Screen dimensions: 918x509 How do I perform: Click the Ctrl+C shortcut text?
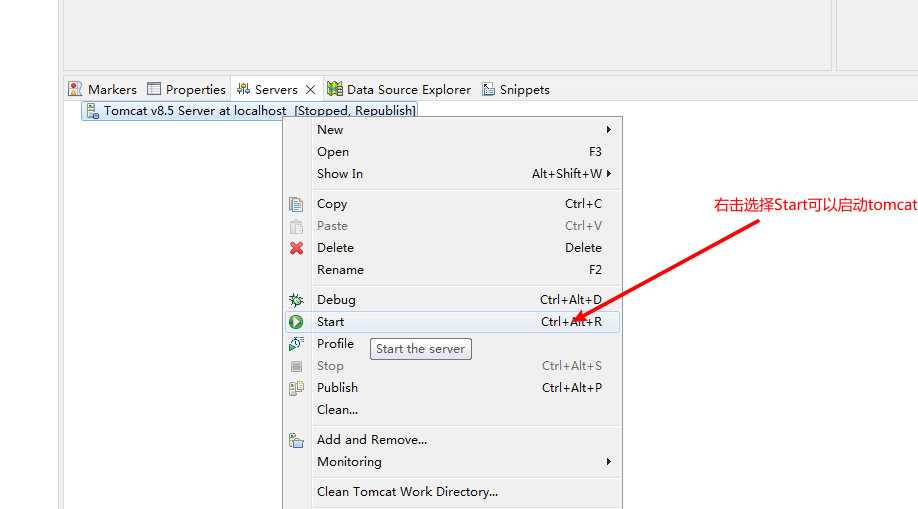click(x=583, y=204)
